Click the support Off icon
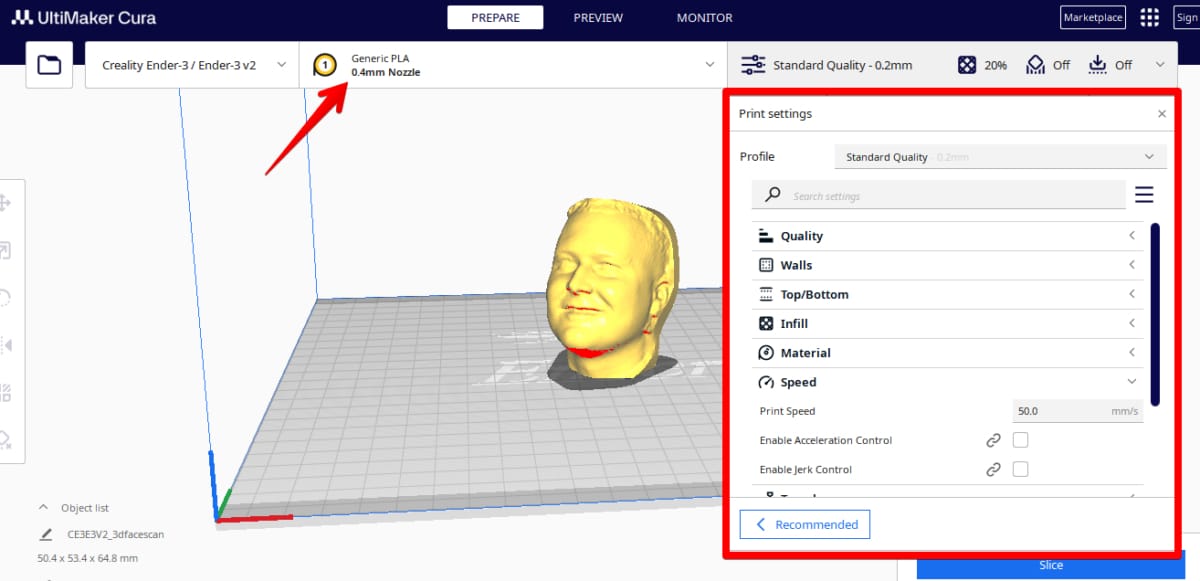Image resolution: width=1200 pixels, height=581 pixels. (x=1036, y=65)
